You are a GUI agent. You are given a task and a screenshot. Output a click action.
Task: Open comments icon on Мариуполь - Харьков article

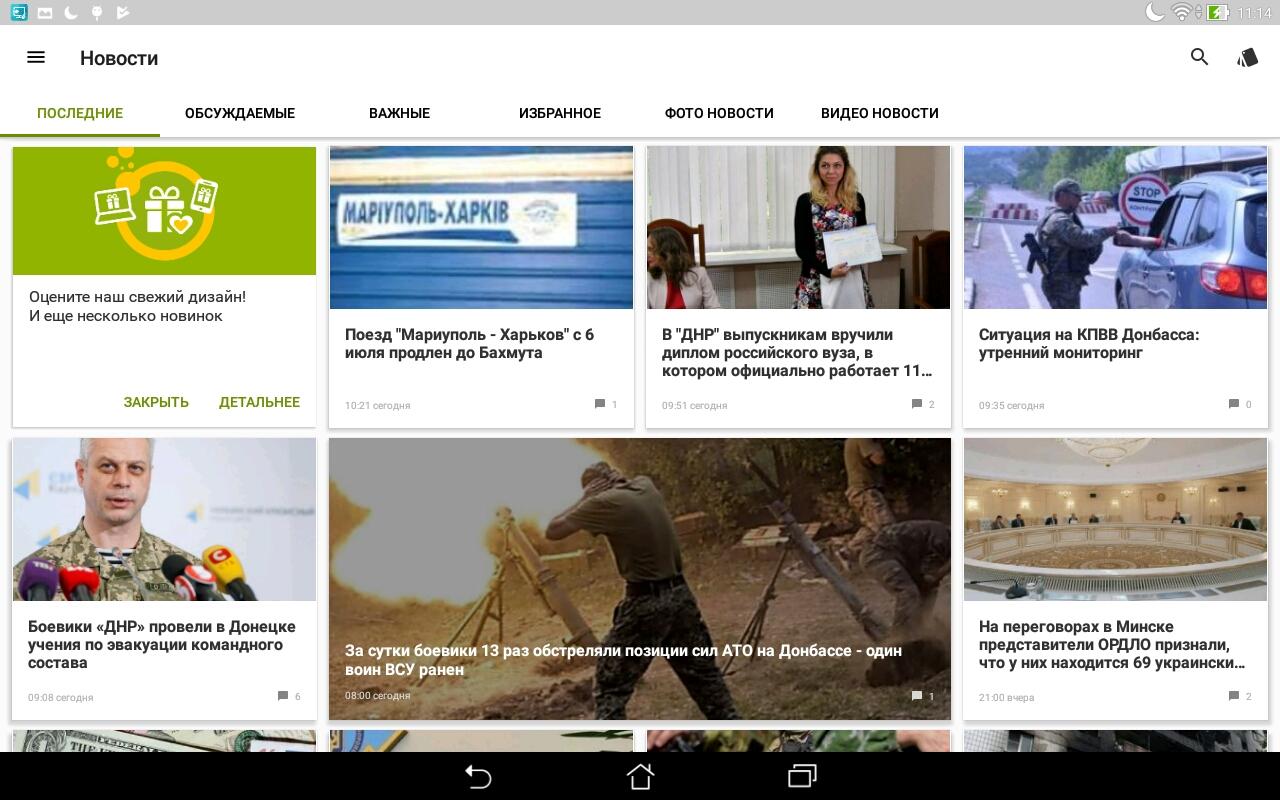[x=600, y=404]
